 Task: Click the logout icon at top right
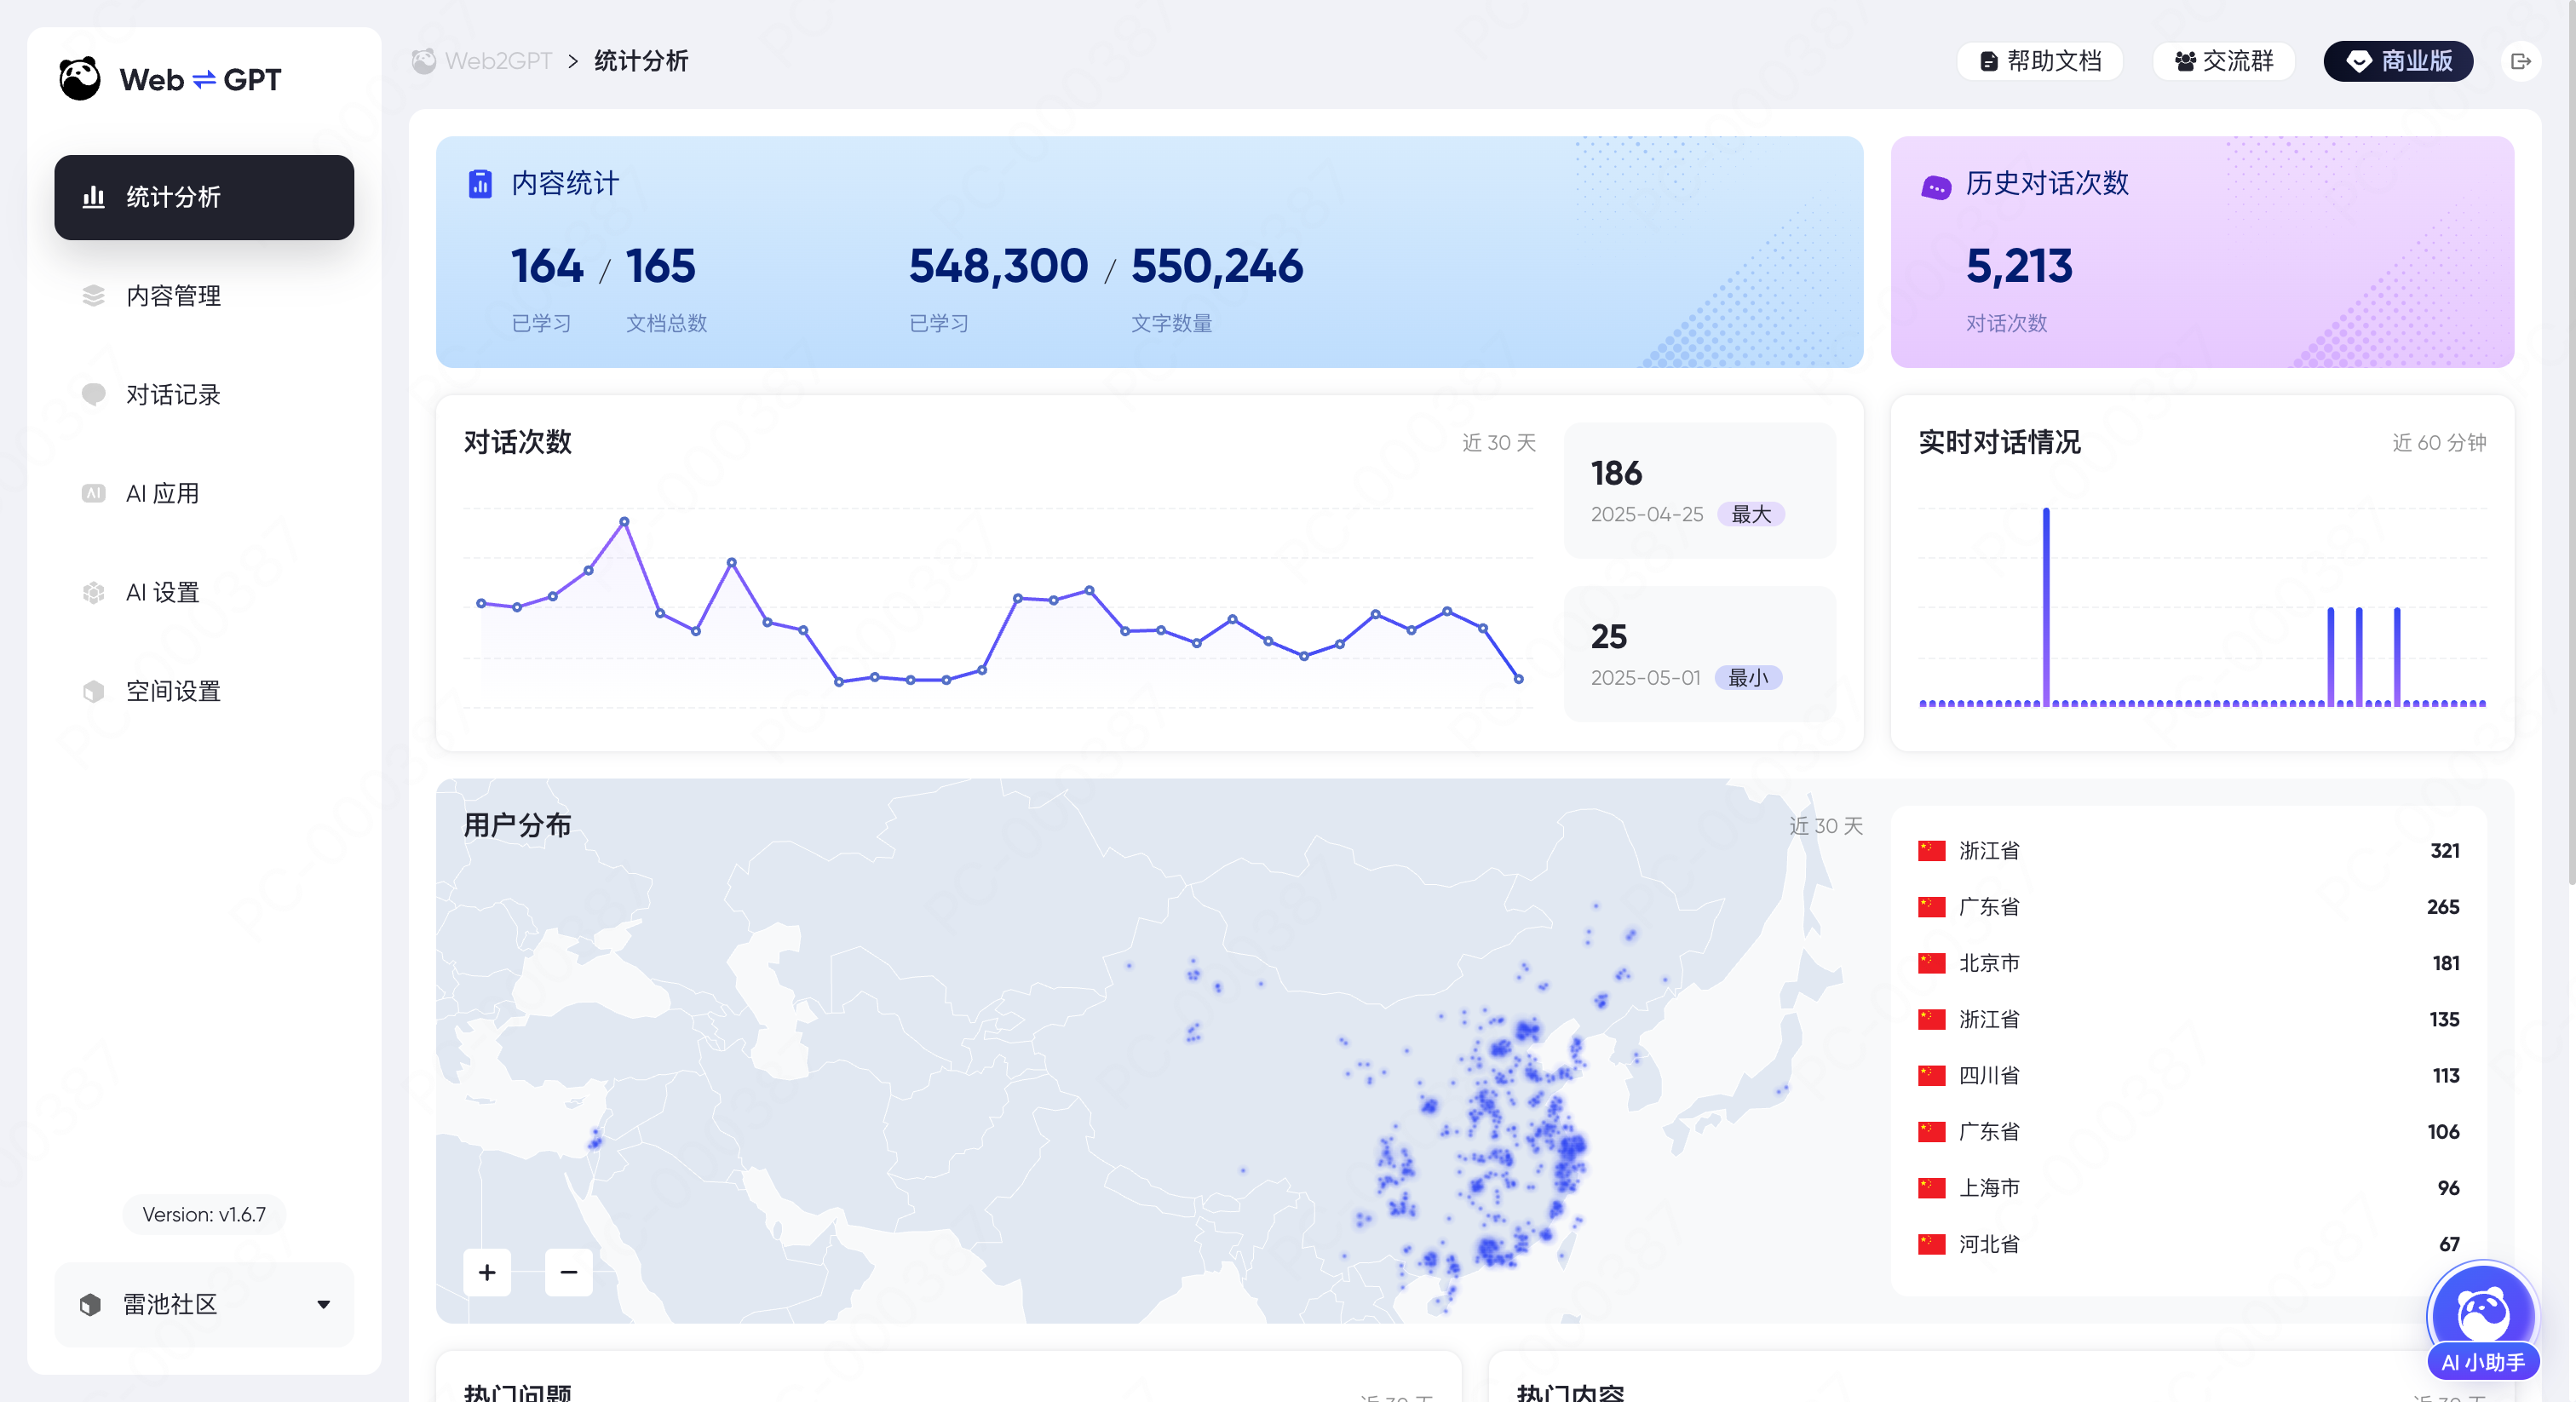[2520, 61]
